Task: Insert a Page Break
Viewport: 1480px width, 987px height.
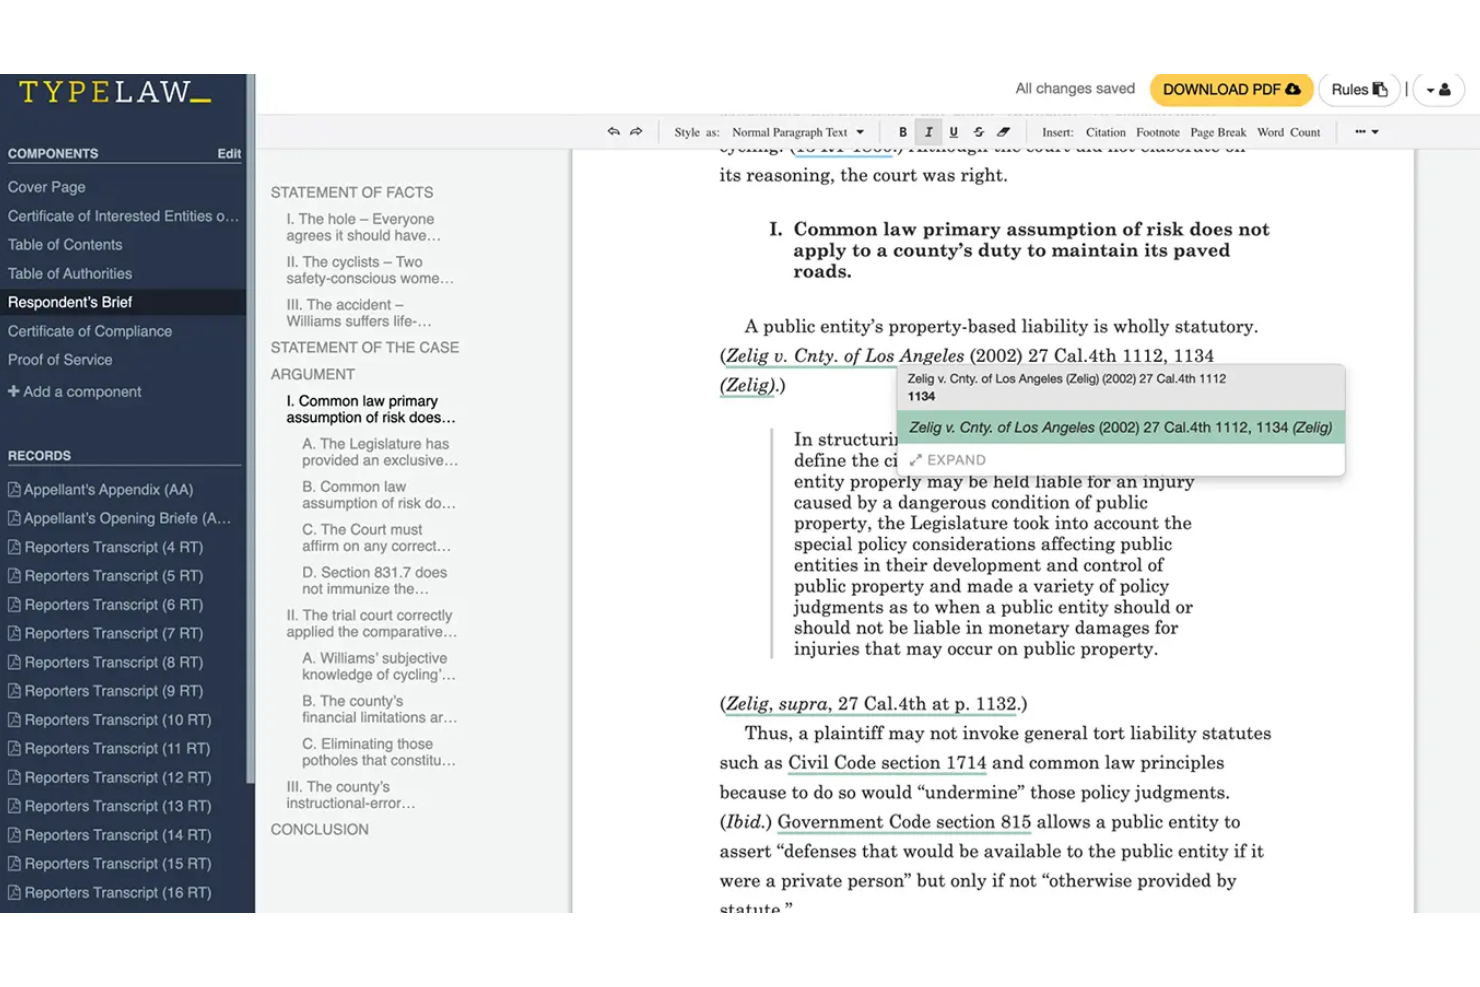Action: pyautogui.click(x=1218, y=132)
